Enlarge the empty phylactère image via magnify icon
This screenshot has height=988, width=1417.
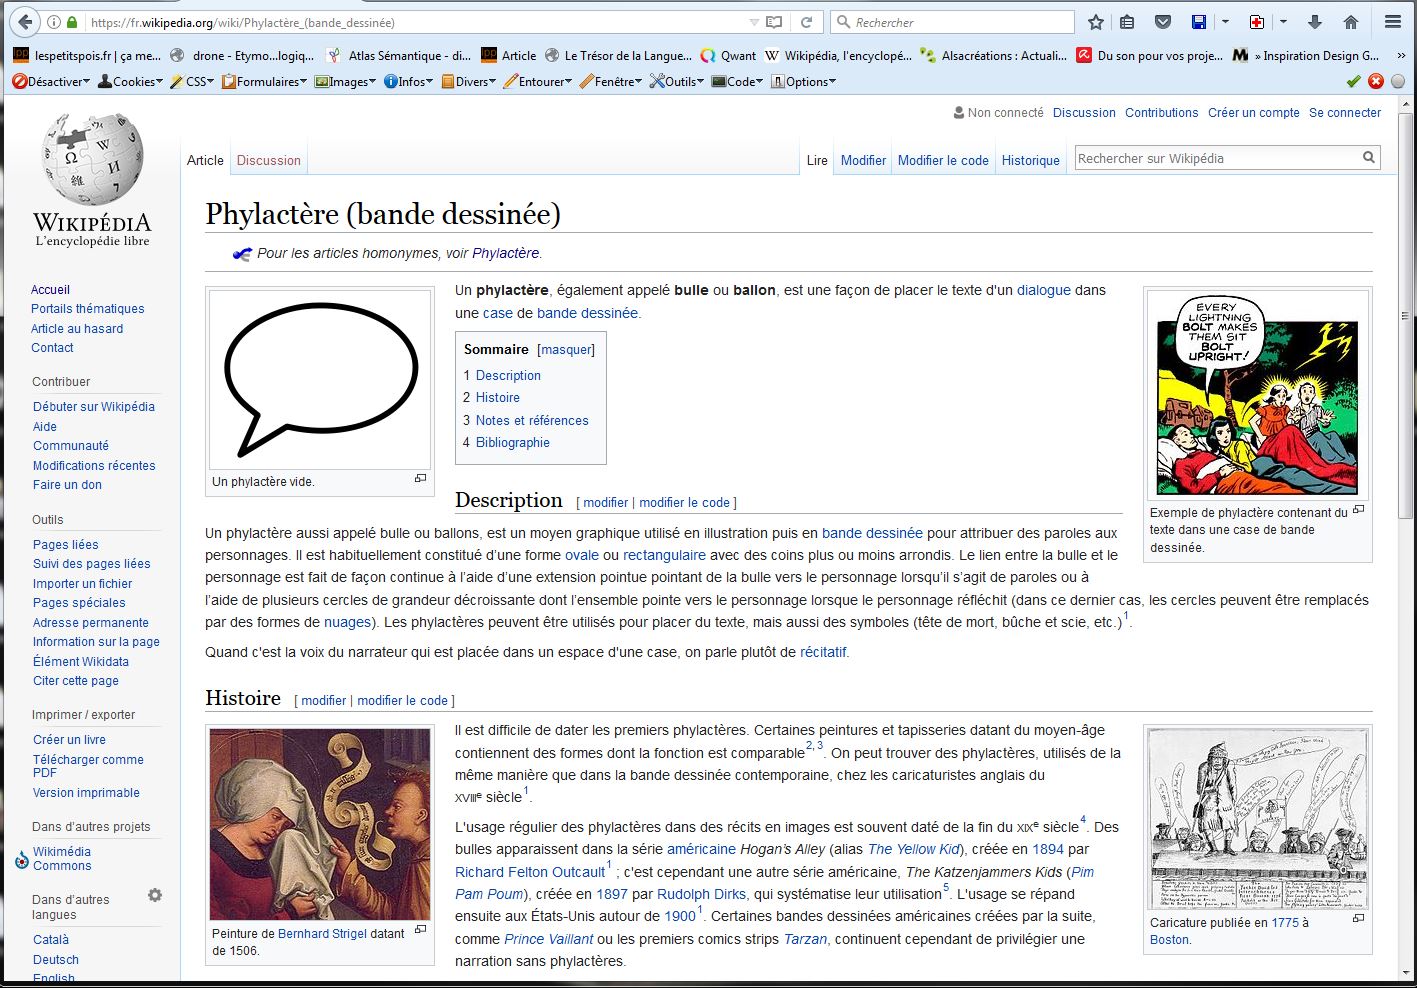pos(421,479)
